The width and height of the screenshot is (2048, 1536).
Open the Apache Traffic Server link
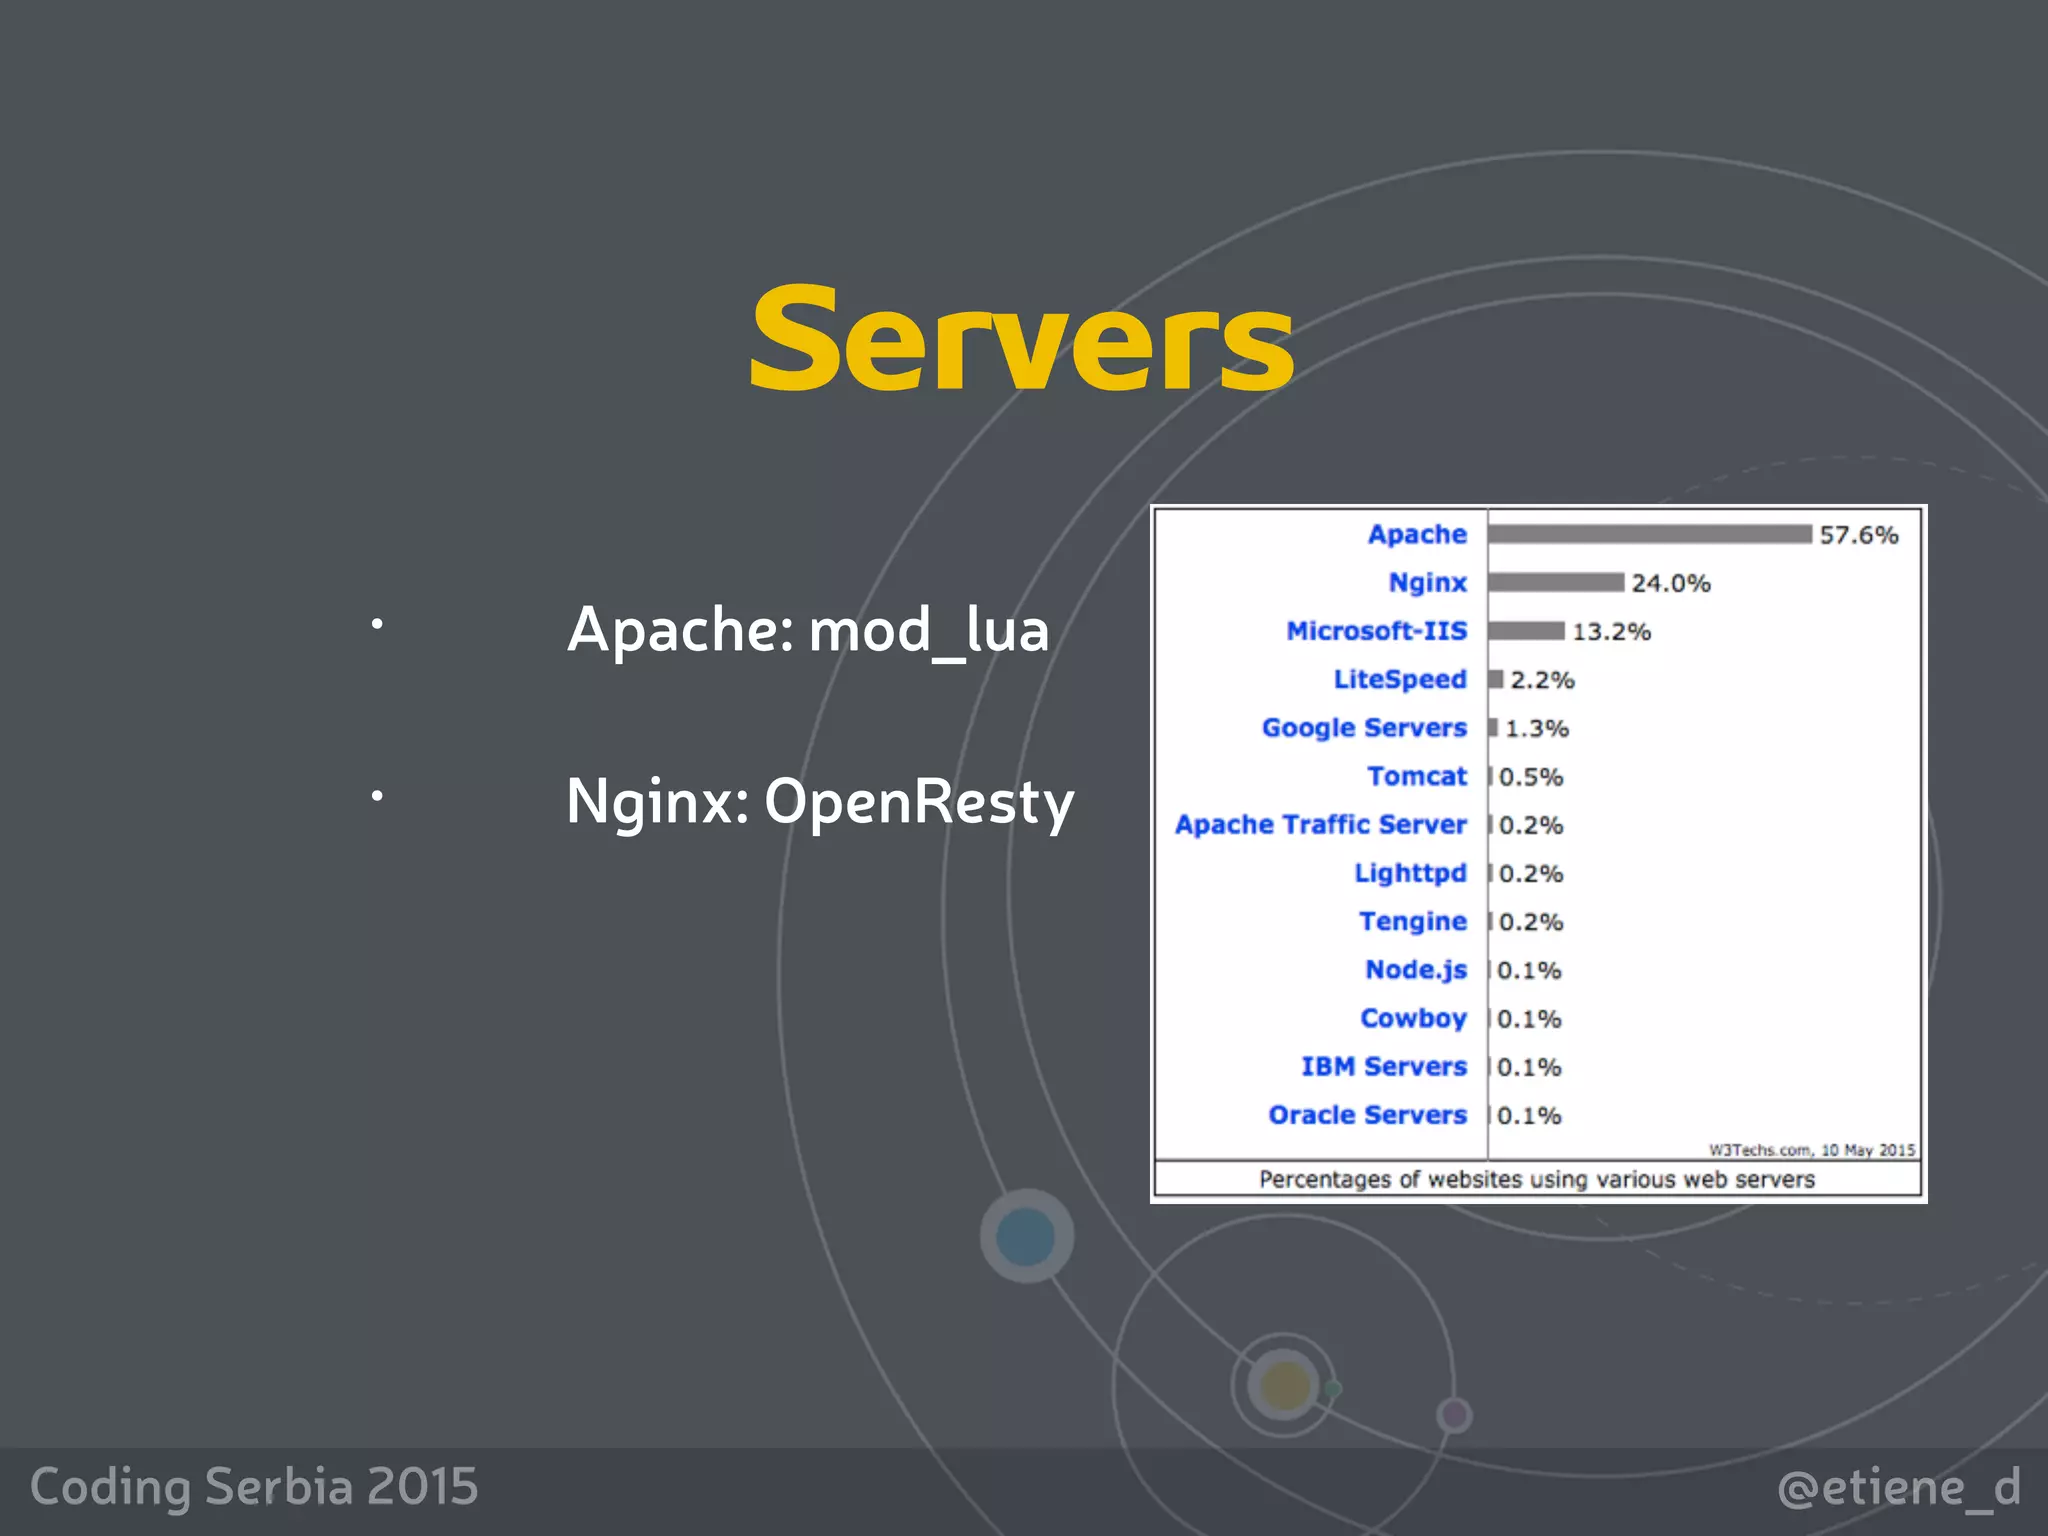(1320, 824)
